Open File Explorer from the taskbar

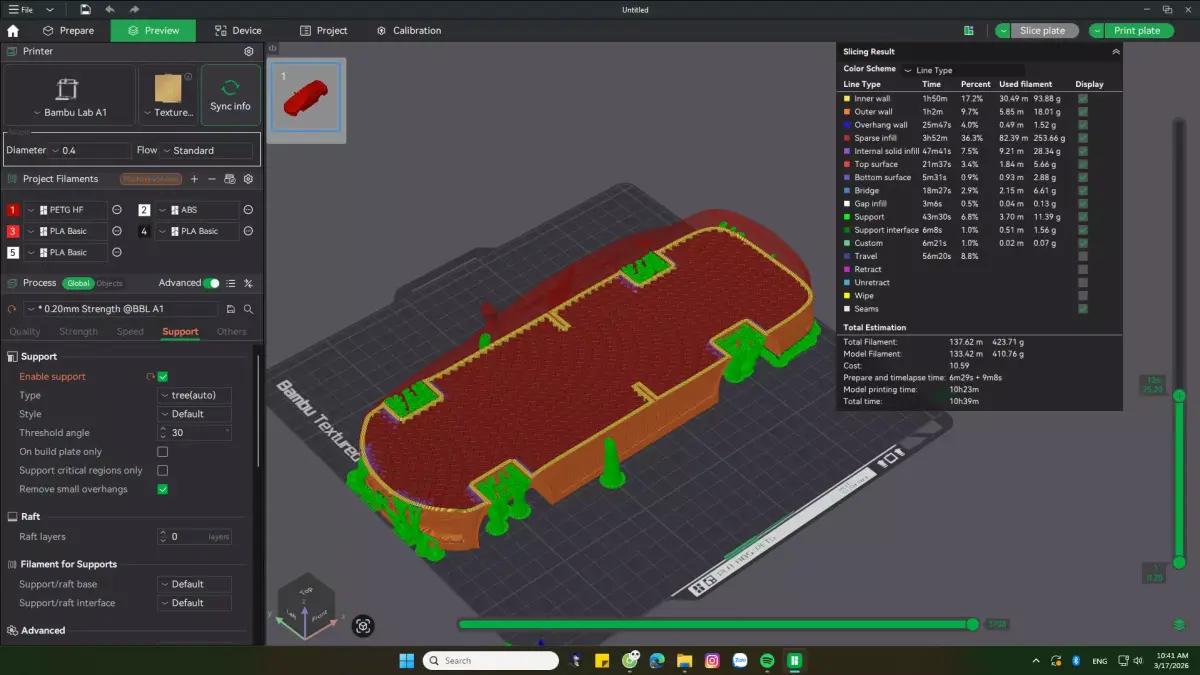click(x=684, y=660)
